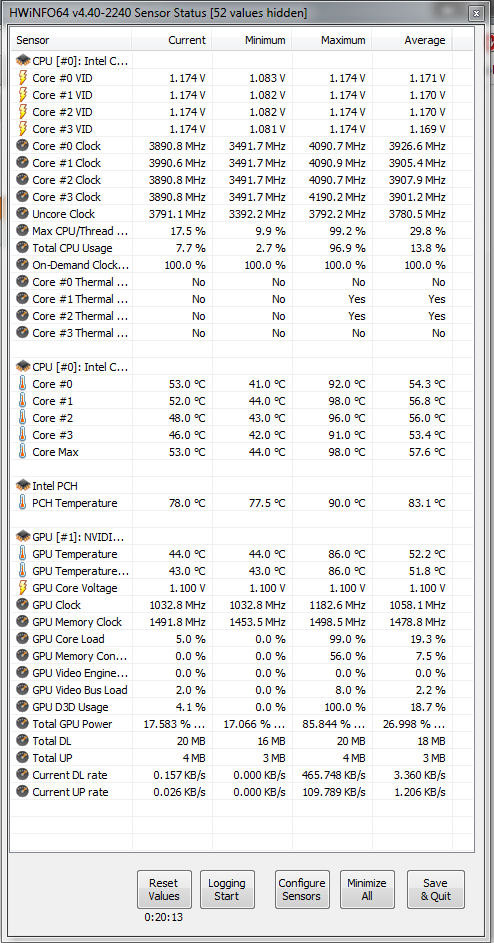Click the icon beside Current DL rate
This screenshot has height=943, width=494.
click(22, 775)
